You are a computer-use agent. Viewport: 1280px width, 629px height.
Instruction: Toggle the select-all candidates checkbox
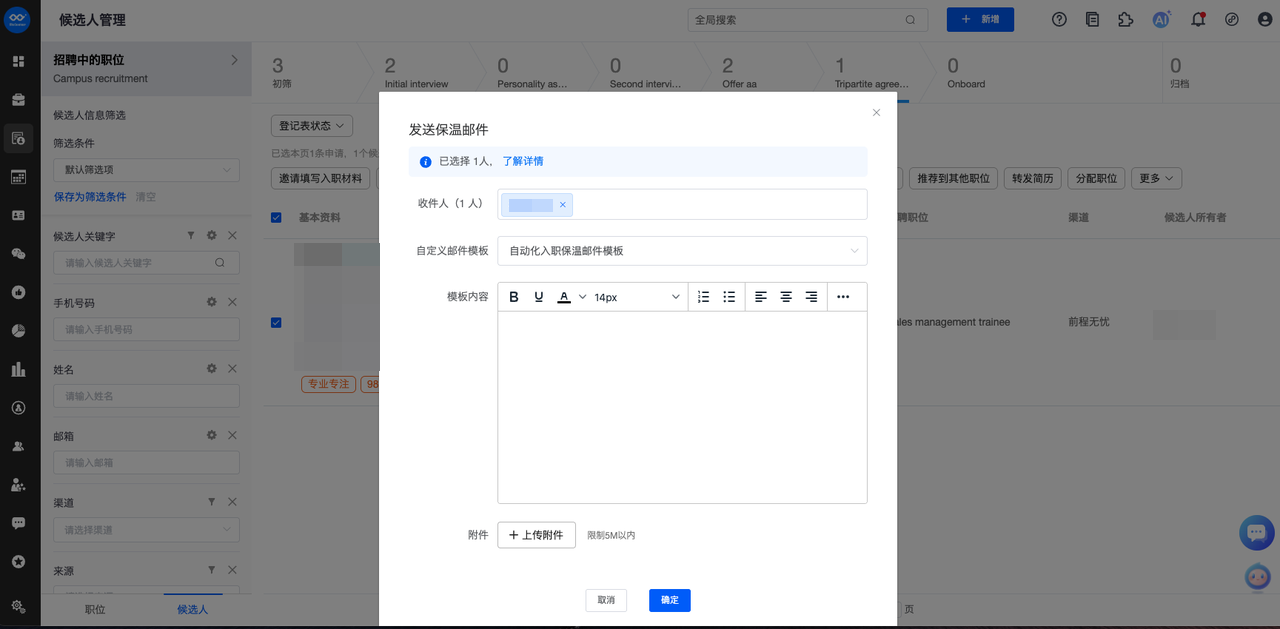[x=276, y=218]
